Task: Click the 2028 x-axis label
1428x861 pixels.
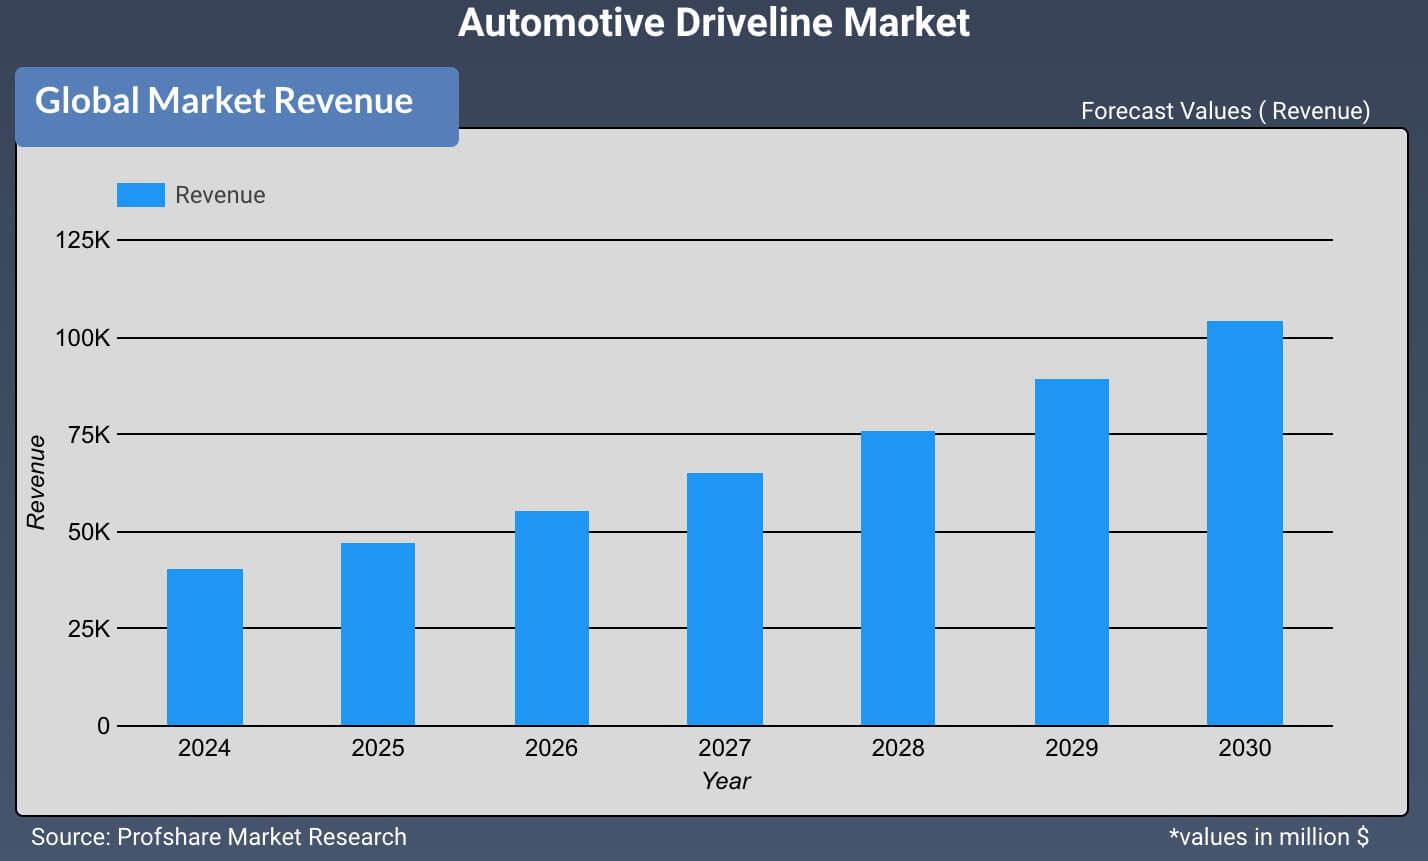Action: point(898,748)
